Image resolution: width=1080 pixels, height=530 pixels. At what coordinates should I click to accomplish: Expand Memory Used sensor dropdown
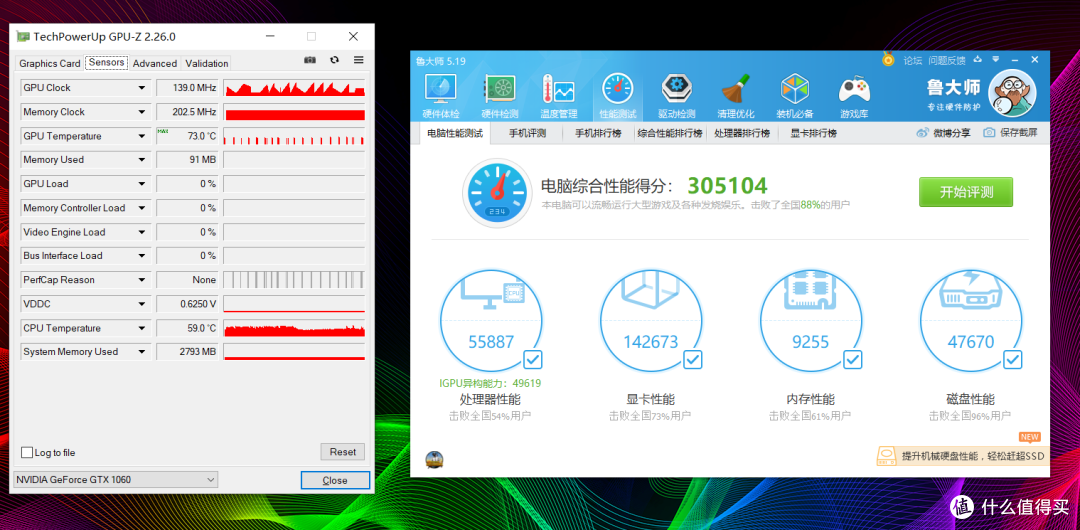click(142, 160)
